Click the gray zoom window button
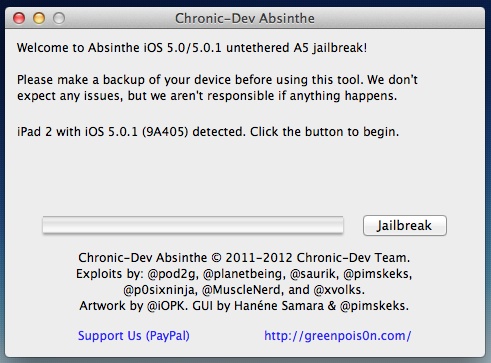Viewport: 491px width, 363px height. (59, 18)
